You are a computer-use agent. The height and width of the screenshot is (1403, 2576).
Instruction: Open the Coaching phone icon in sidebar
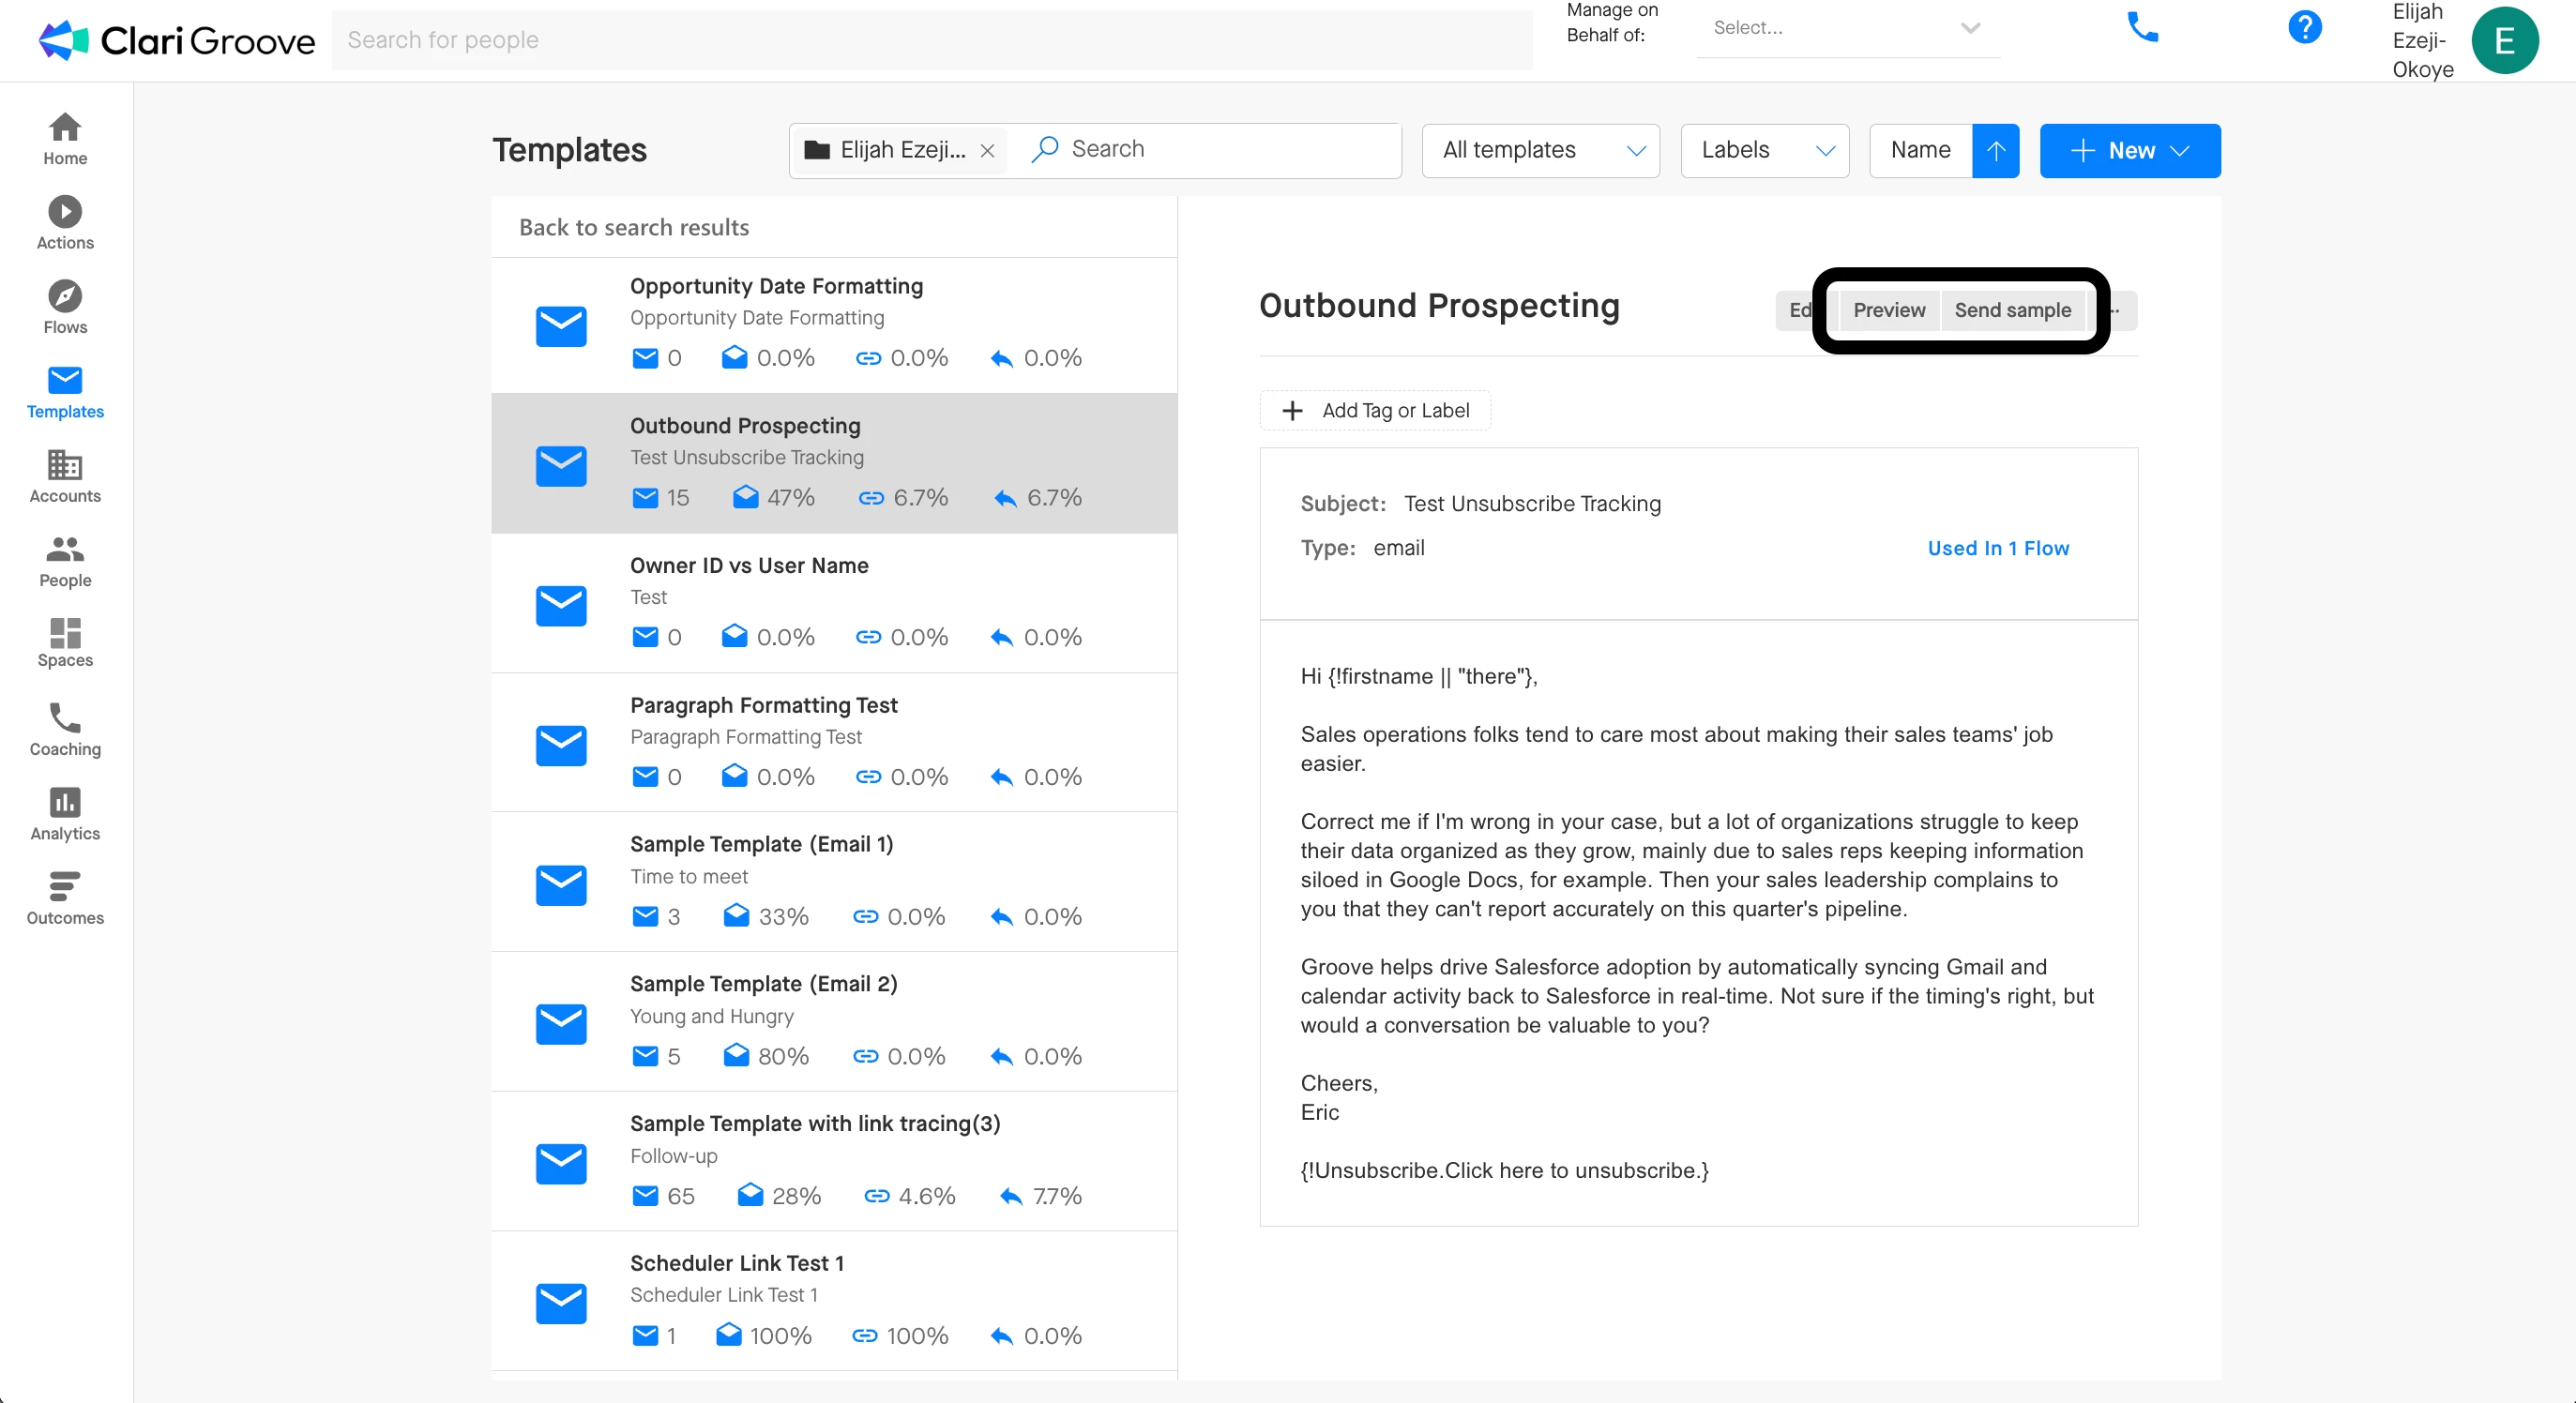(x=65, y=718)
